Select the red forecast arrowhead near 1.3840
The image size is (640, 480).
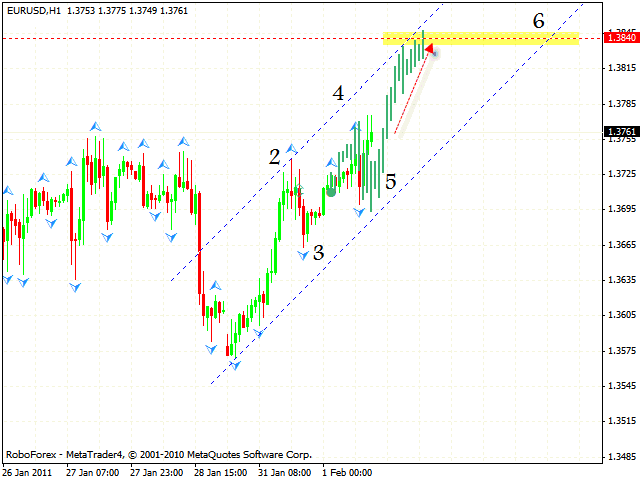[x=429, y=49]
